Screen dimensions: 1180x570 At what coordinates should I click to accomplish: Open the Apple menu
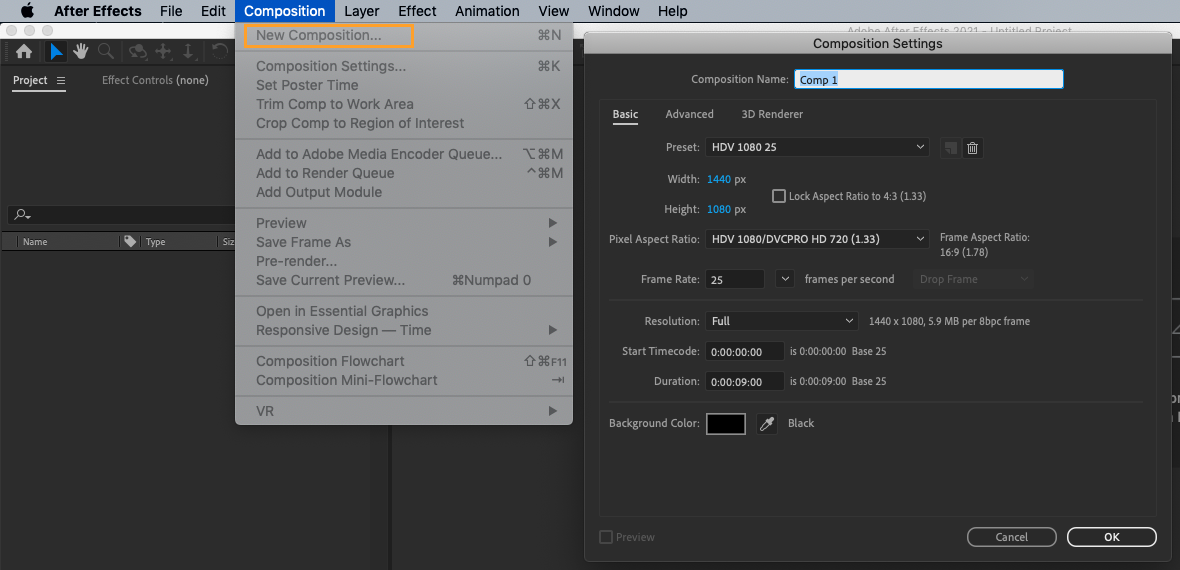[27, 11]
